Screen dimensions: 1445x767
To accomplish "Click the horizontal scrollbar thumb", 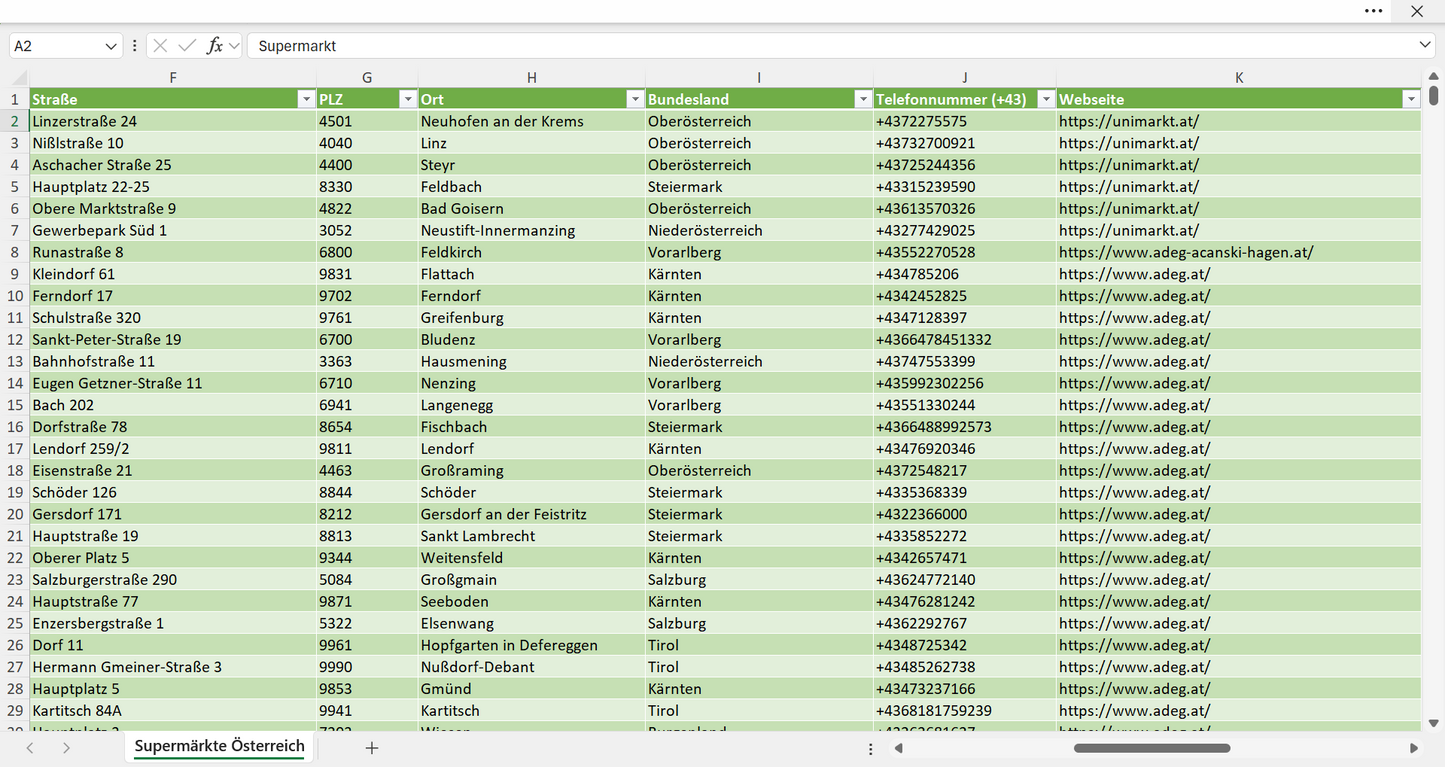I will [1152, 748].
